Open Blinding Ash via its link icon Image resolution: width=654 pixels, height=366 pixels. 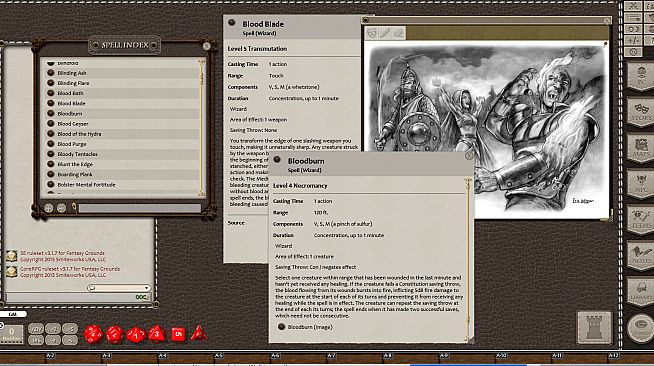pyautogui.click(x=51, y=73)
